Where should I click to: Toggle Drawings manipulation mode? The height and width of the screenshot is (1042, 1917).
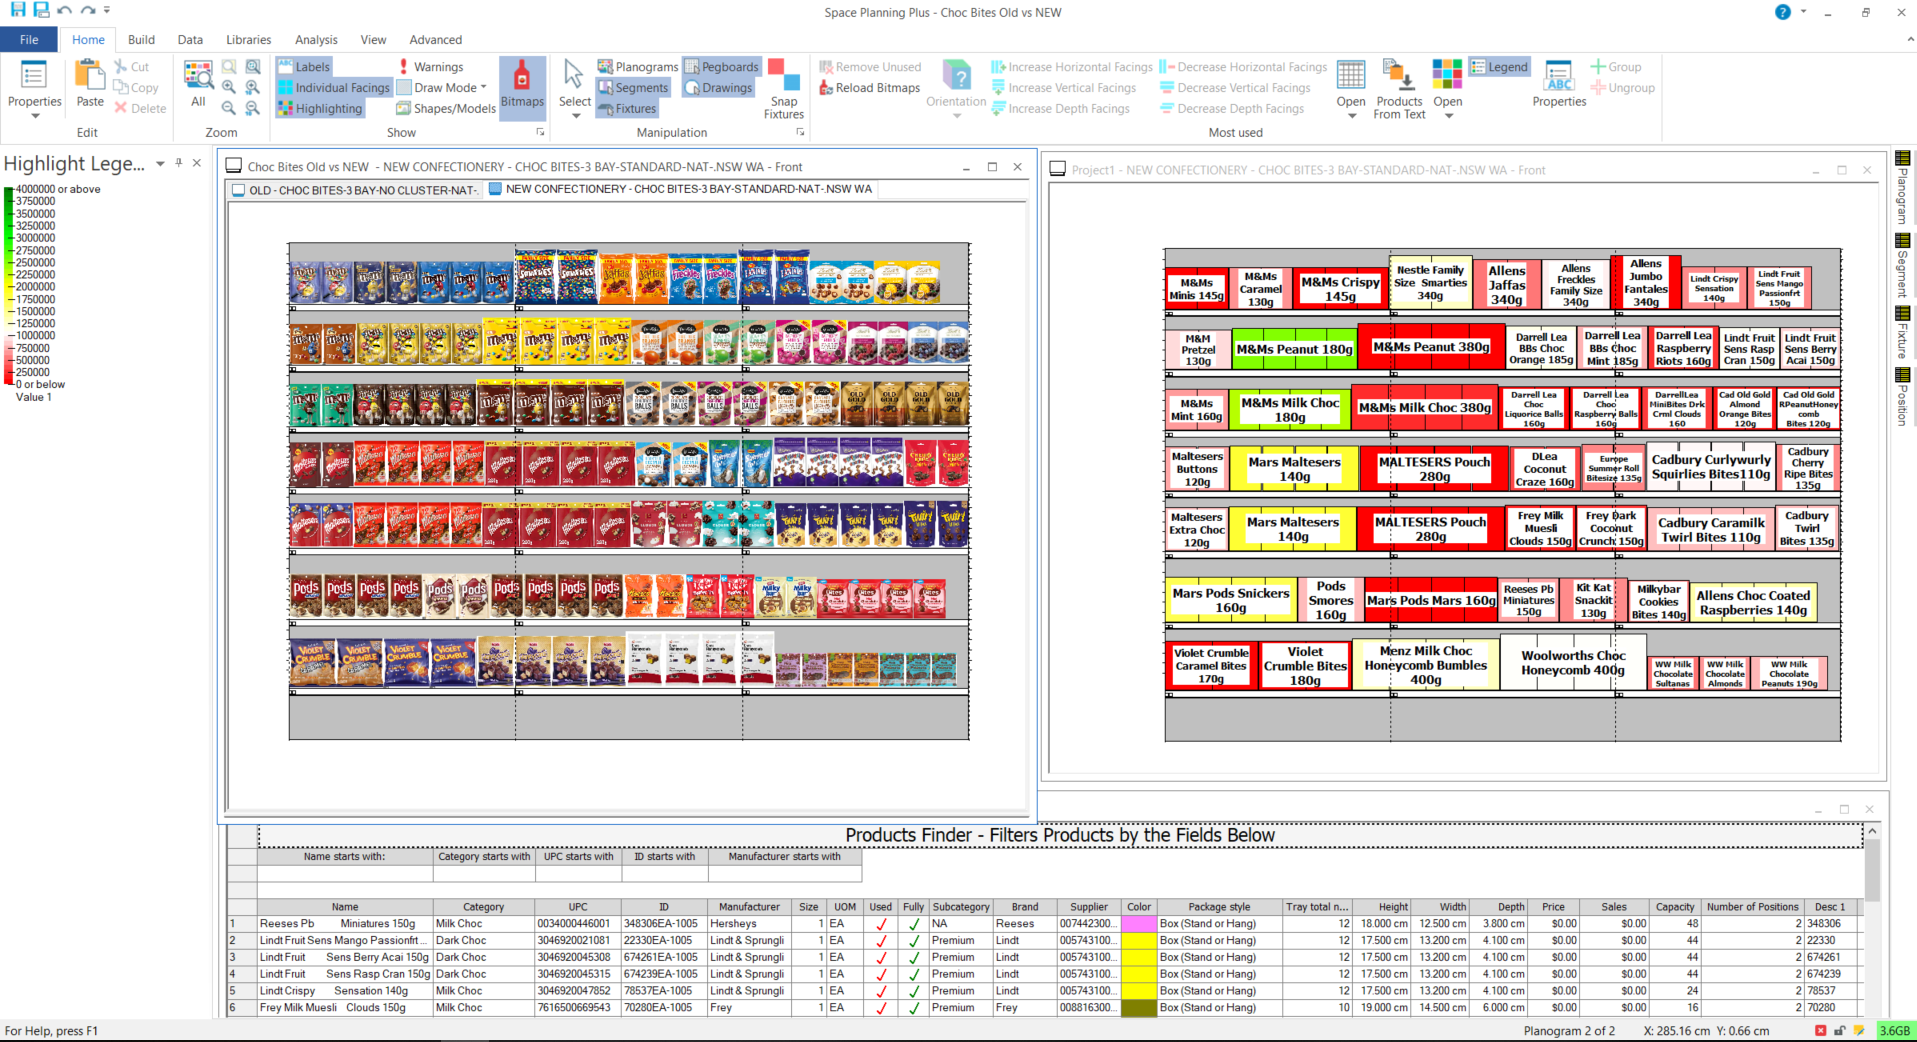(718, 88)
